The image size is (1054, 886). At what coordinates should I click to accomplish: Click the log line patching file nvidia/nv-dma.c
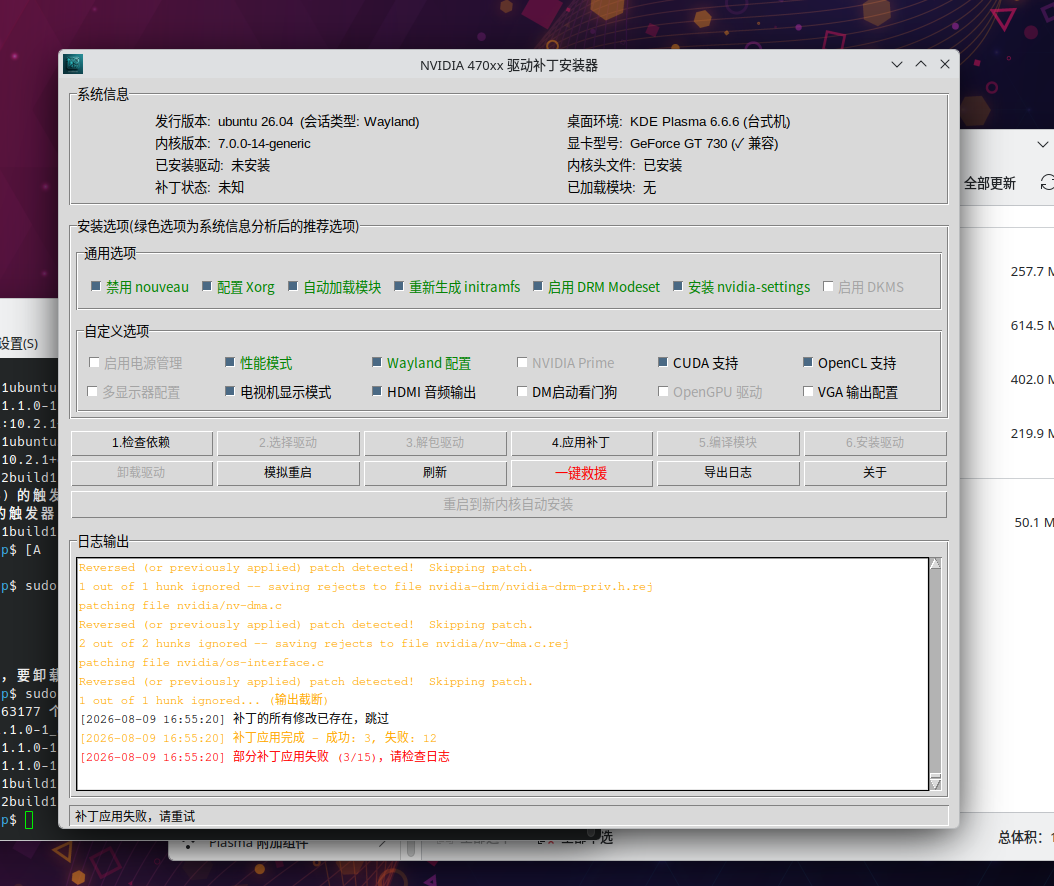[x=180, y=606]
